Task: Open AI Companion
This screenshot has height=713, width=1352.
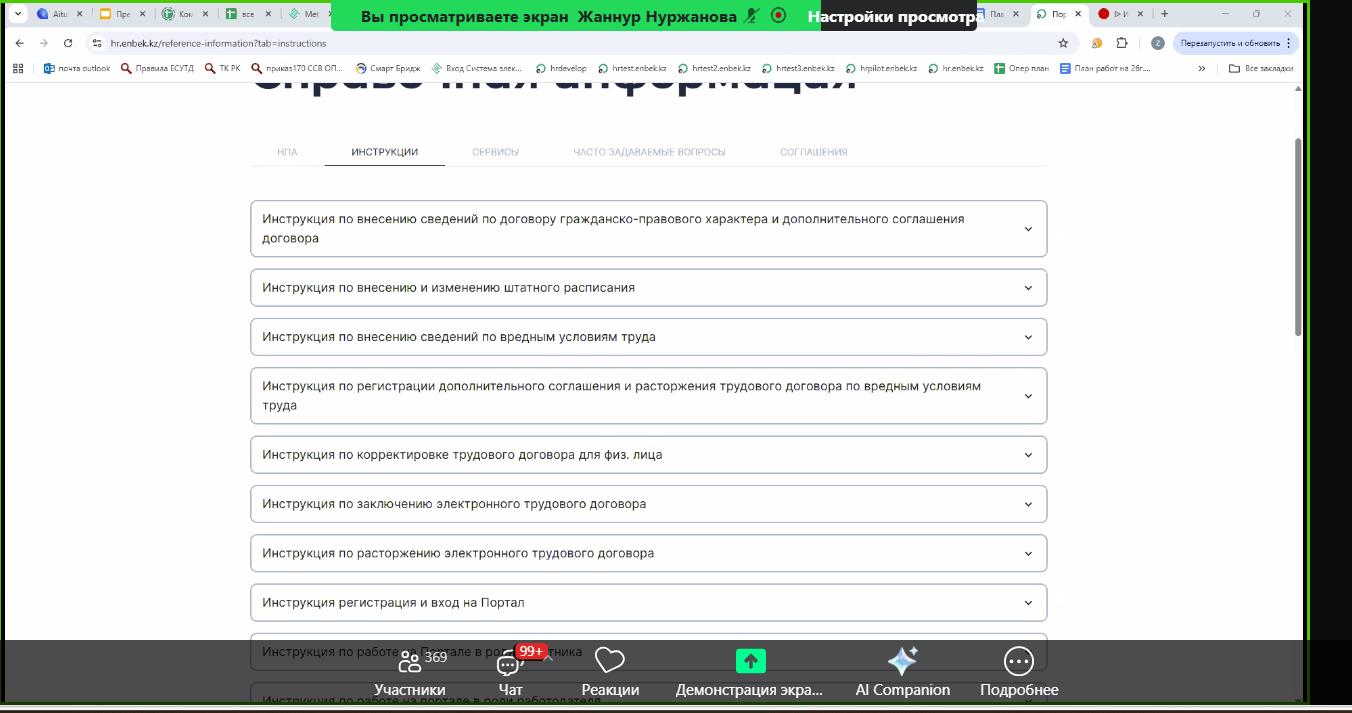Action: 903,672
